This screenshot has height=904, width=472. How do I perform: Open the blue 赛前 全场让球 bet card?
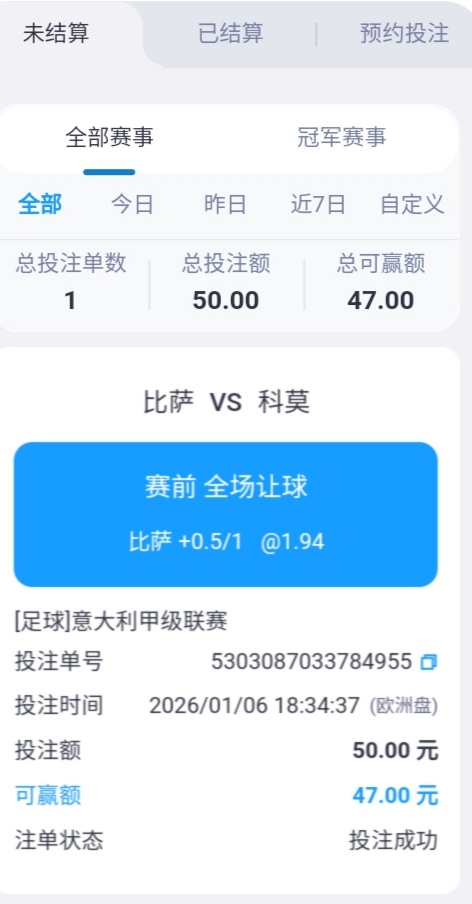pyautogui.click(x=225, y=514)
